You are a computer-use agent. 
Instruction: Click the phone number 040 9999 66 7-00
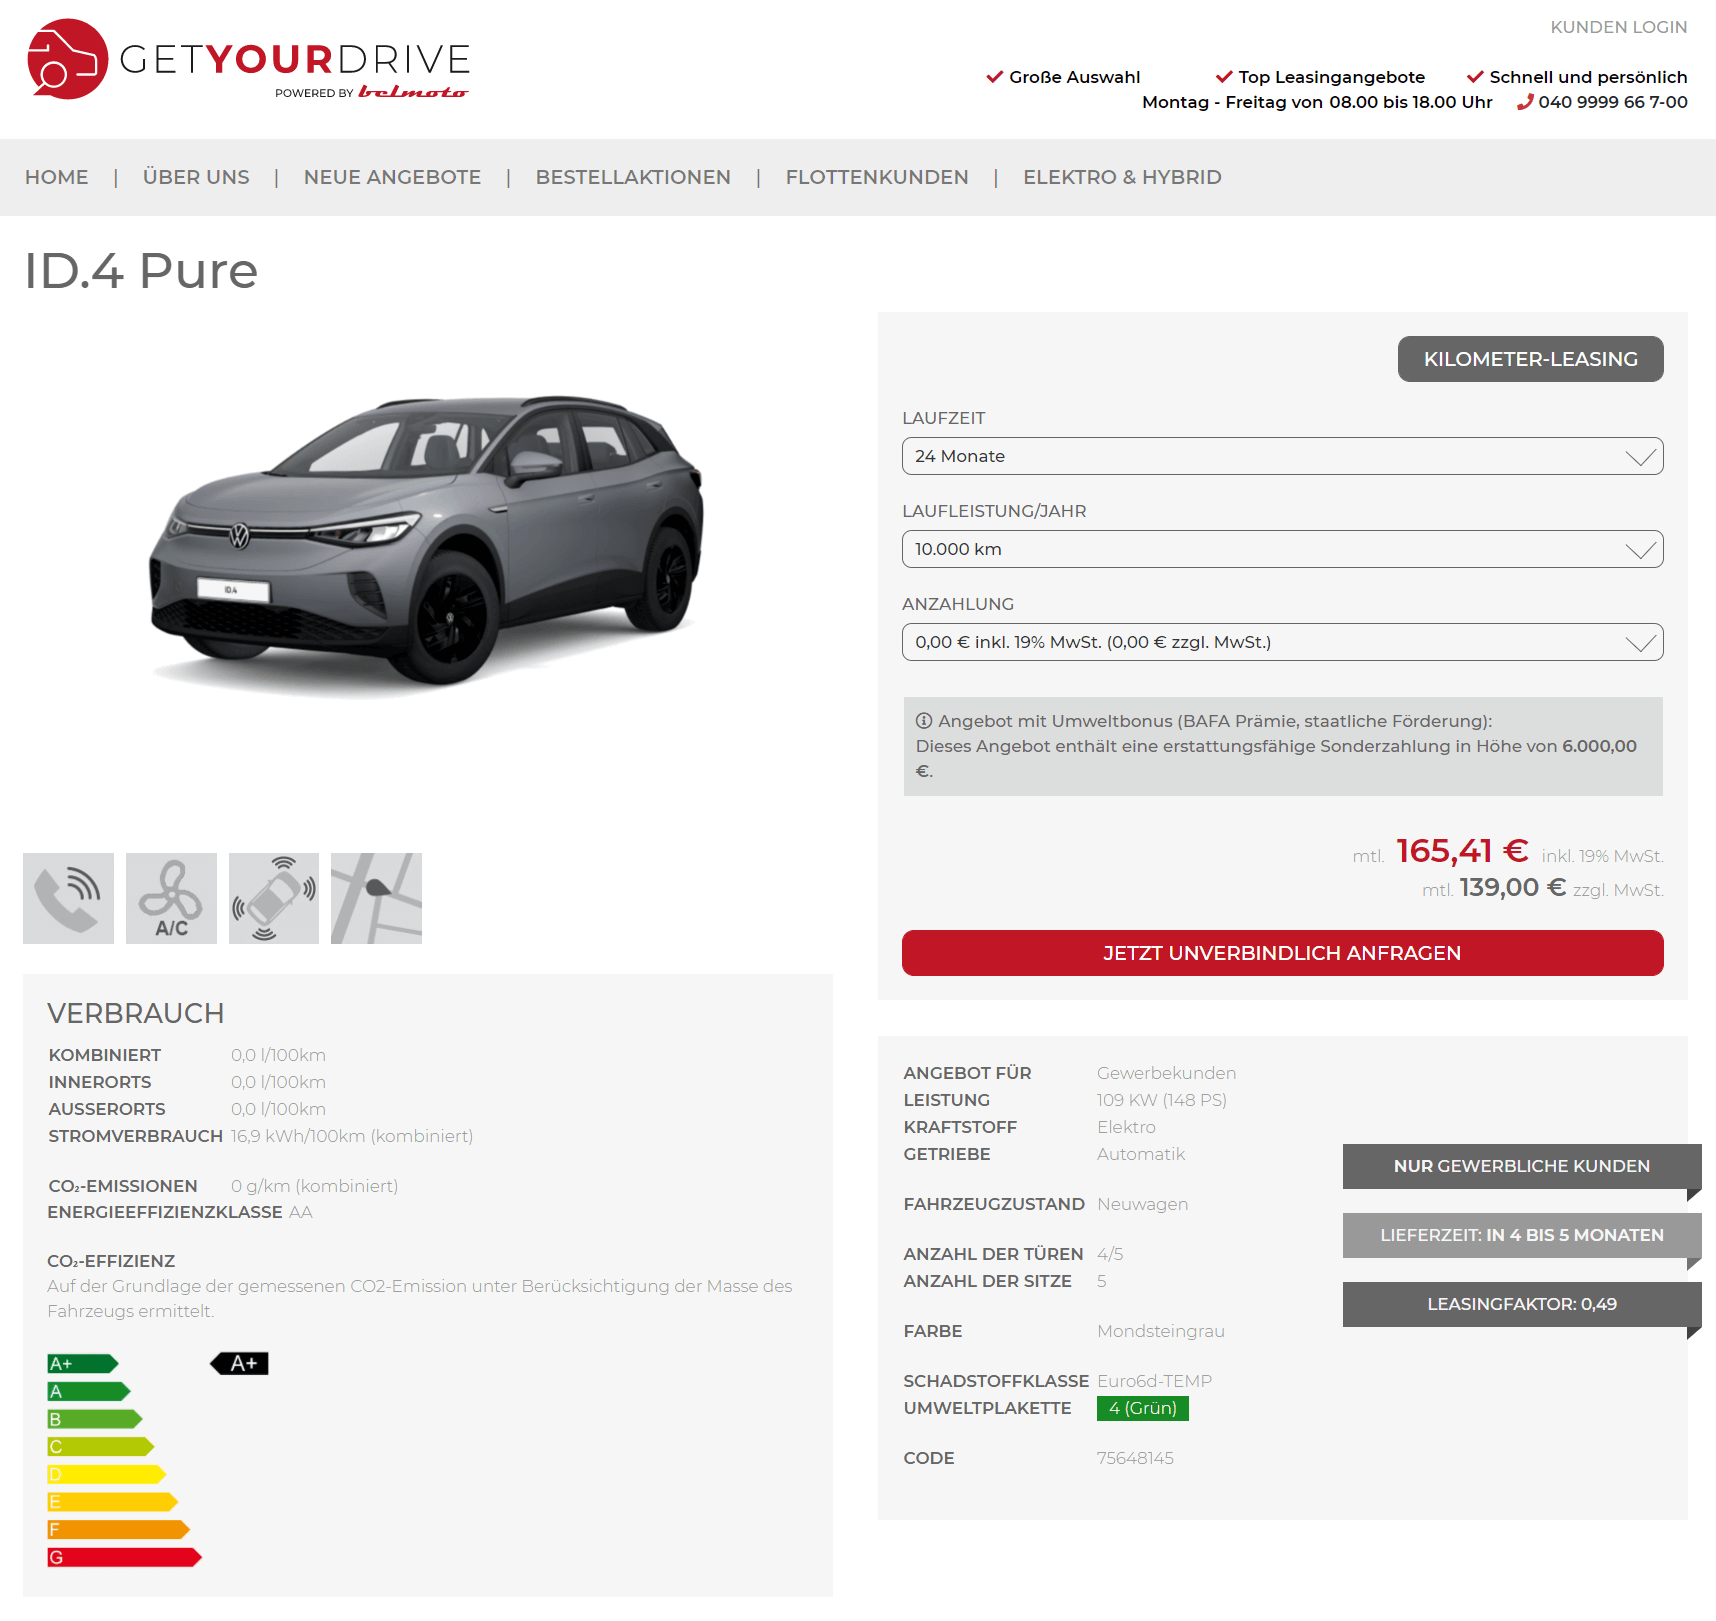pos(1612,102)
